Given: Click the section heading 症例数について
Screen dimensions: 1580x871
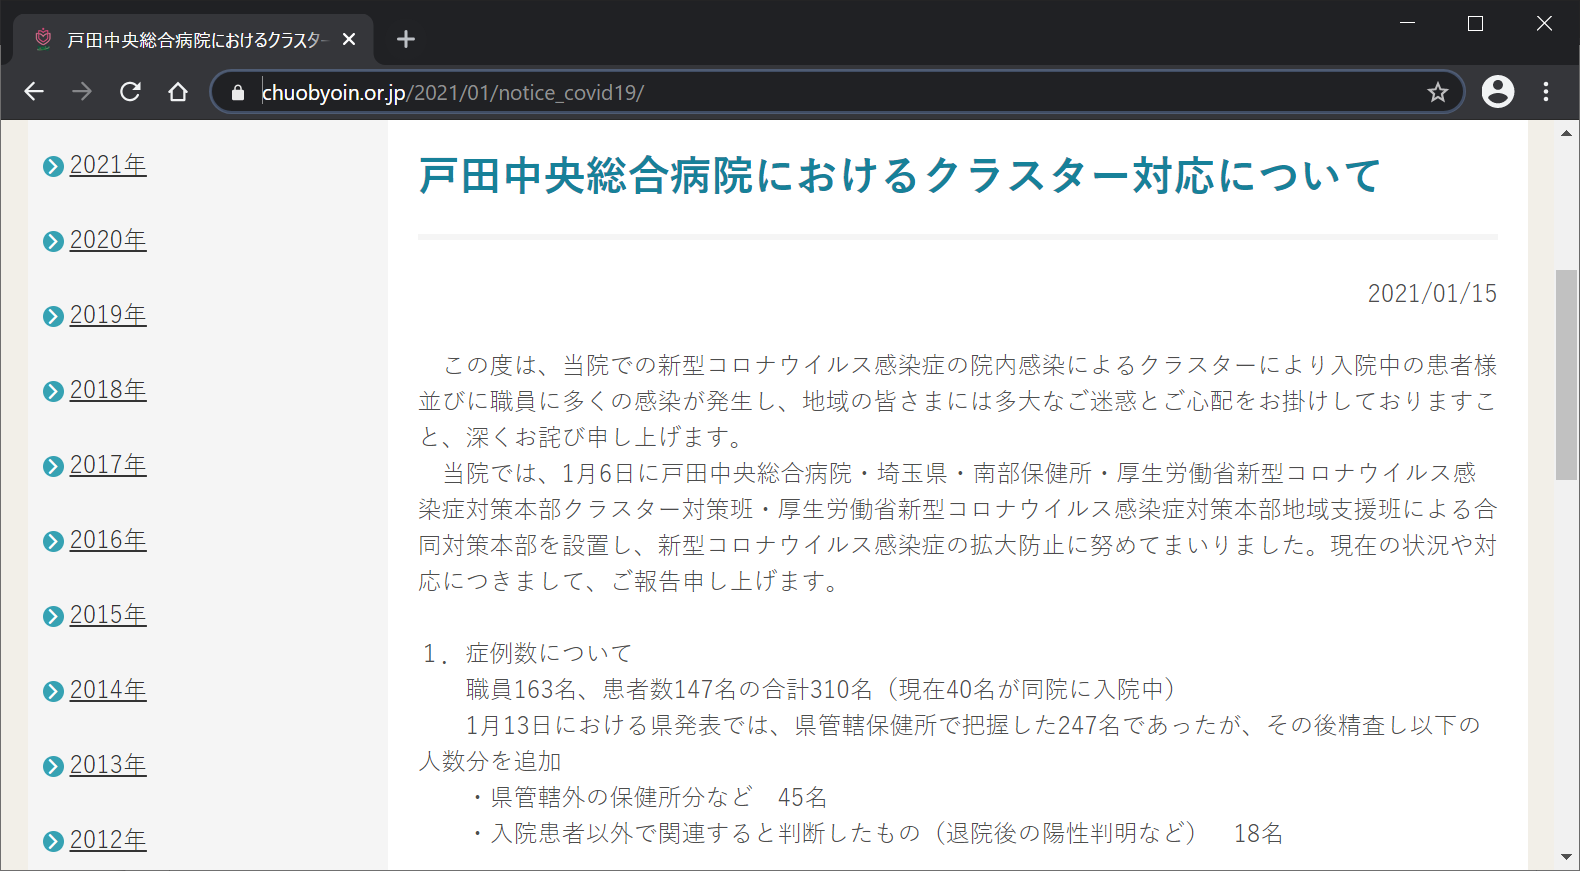Looking at the screenshot, I should tap(549, 653).
